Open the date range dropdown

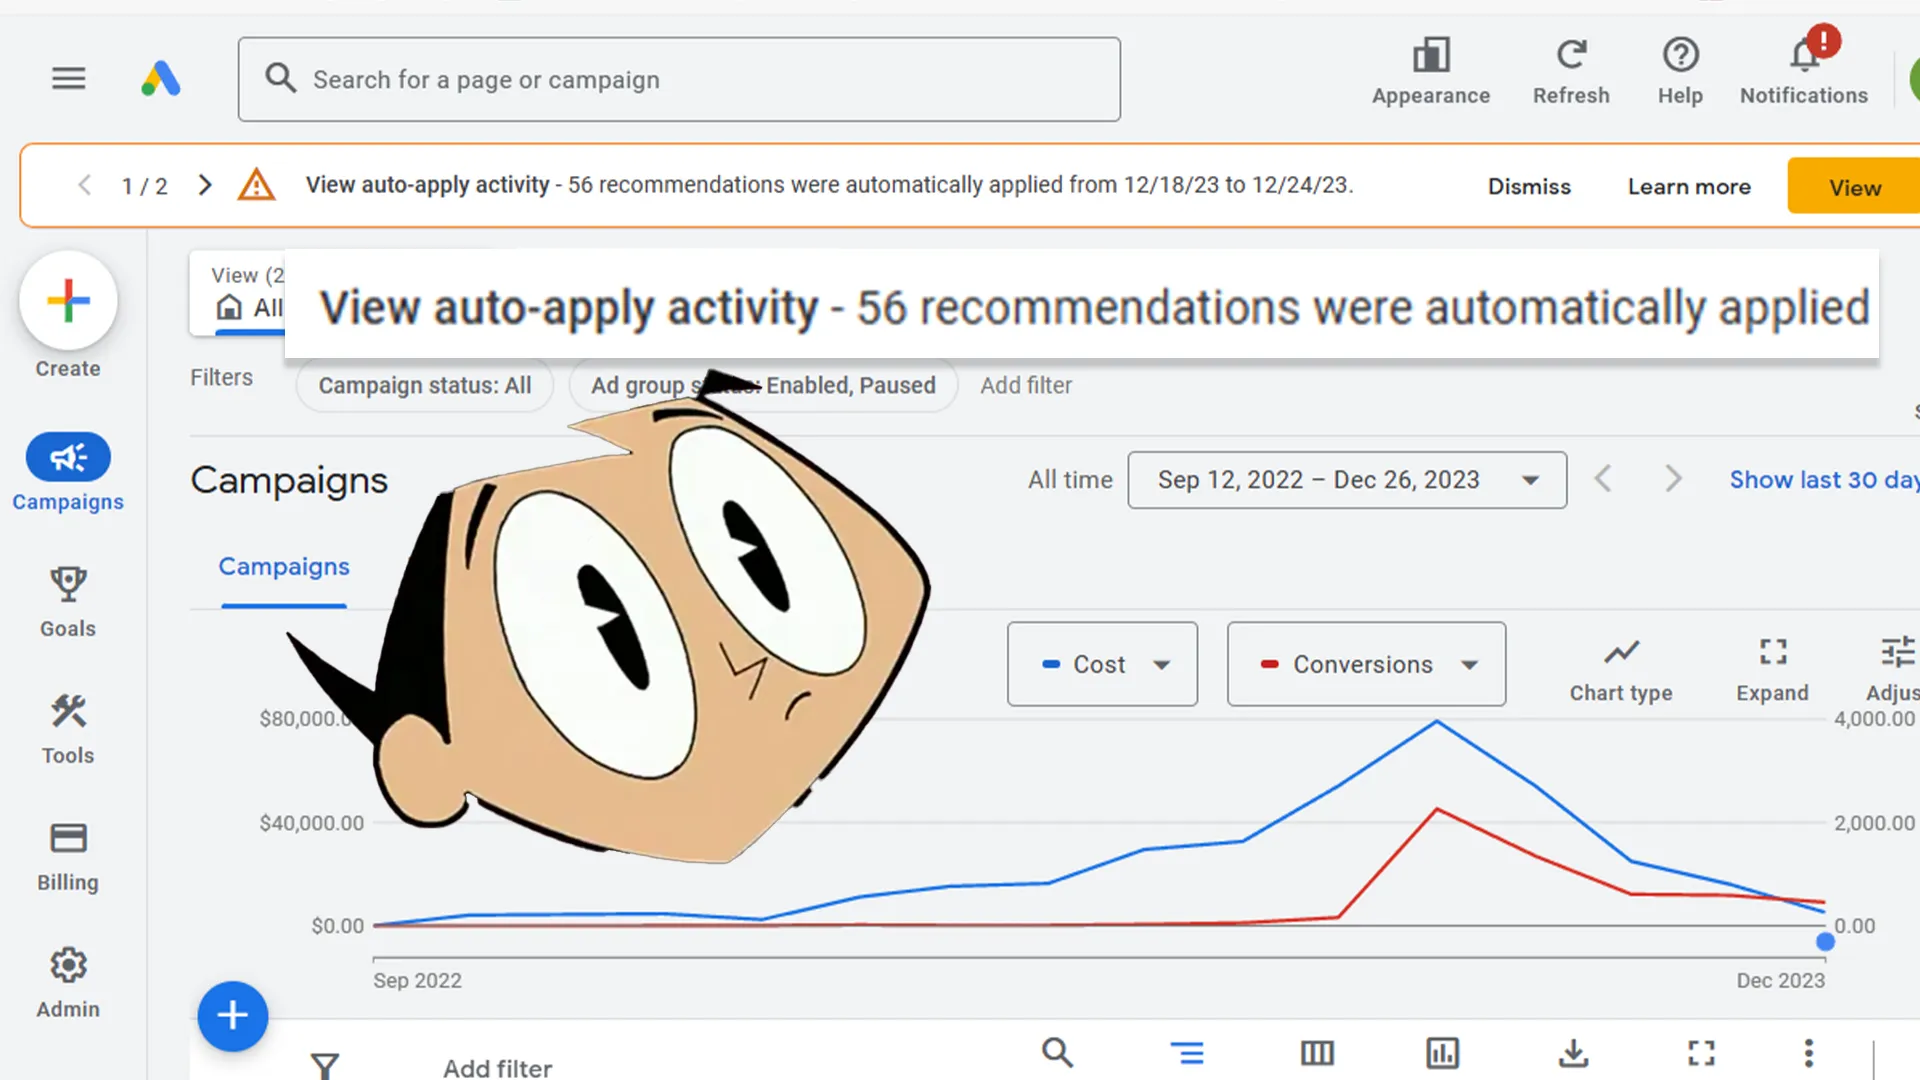pyautogui.click(x=1347, y=480)
